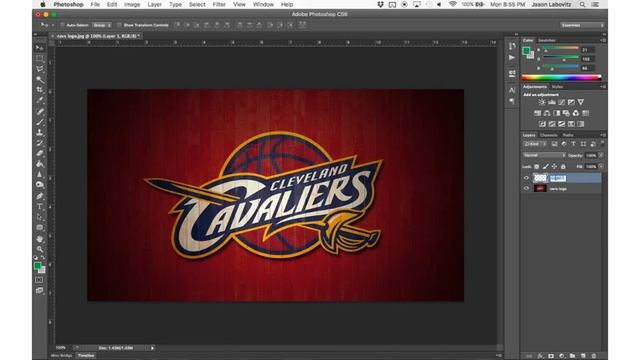640x360 pixels.
Task: Select the Eyedropper tool
Action: (40, 100)
